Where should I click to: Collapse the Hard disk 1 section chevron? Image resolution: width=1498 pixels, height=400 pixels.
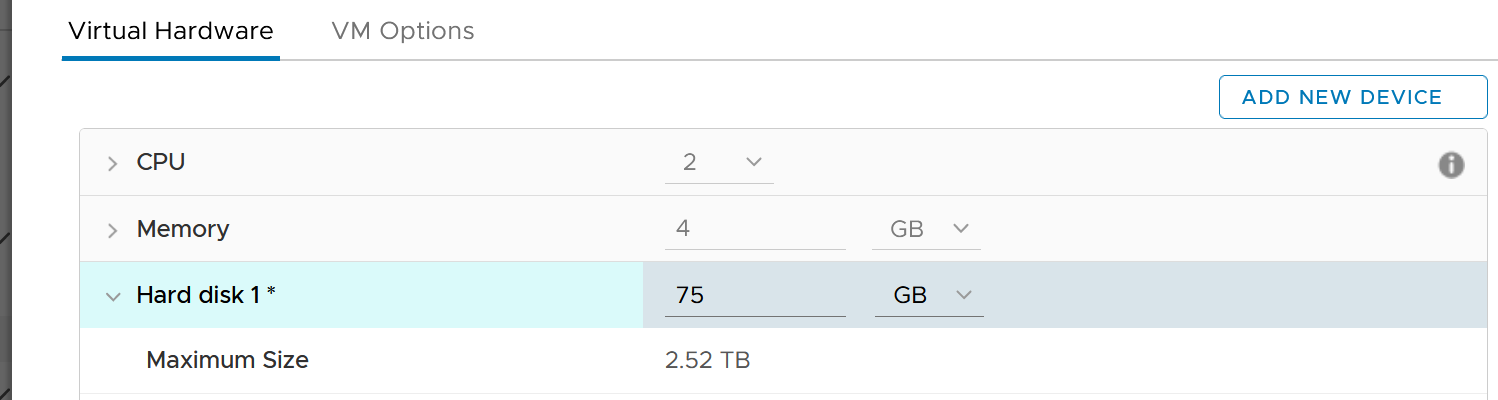[x=112, y=297]
